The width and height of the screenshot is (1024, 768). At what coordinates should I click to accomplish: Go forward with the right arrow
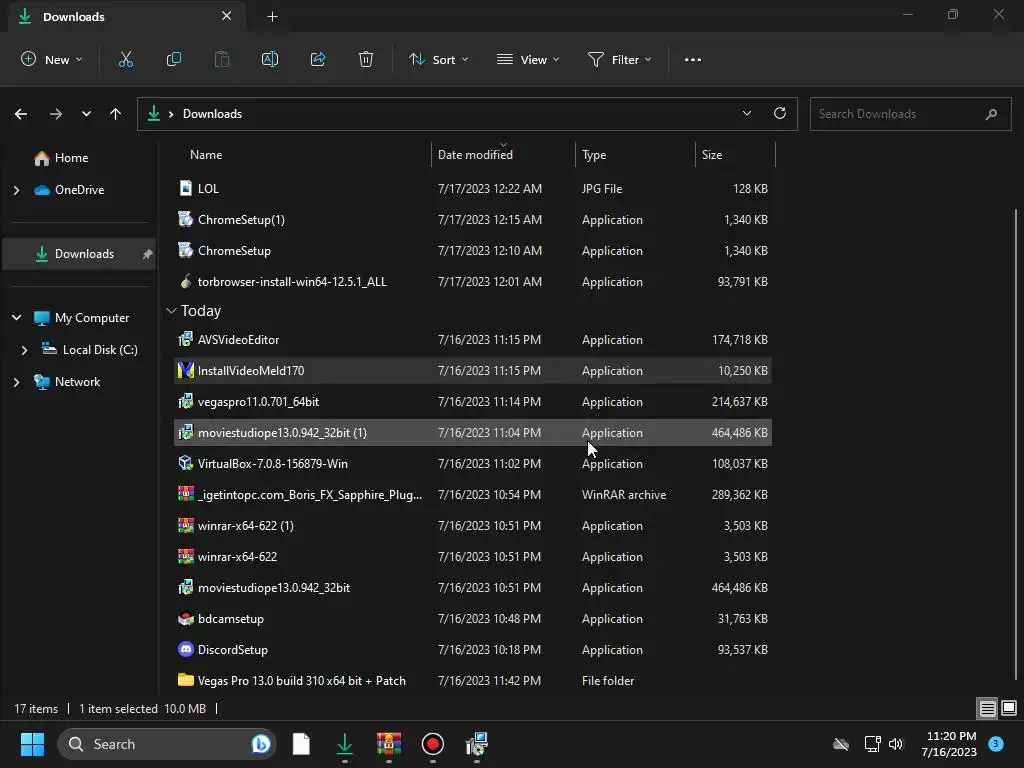pyautogui.click(x=56, y=114)
